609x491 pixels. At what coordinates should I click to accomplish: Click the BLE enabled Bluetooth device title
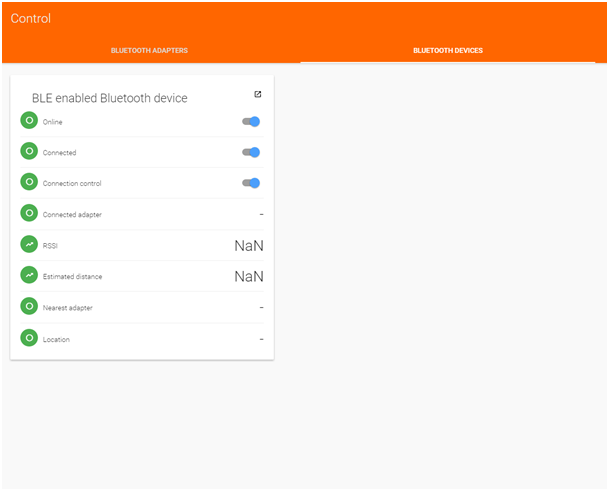pos(110,98)
